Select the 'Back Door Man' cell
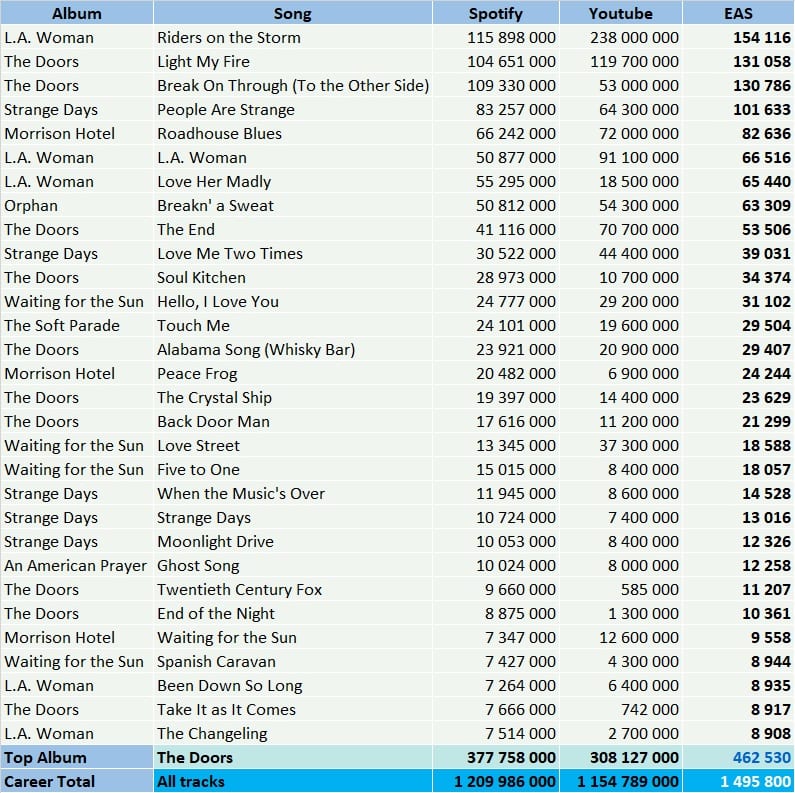795x793 pixels. coord(293,421)
